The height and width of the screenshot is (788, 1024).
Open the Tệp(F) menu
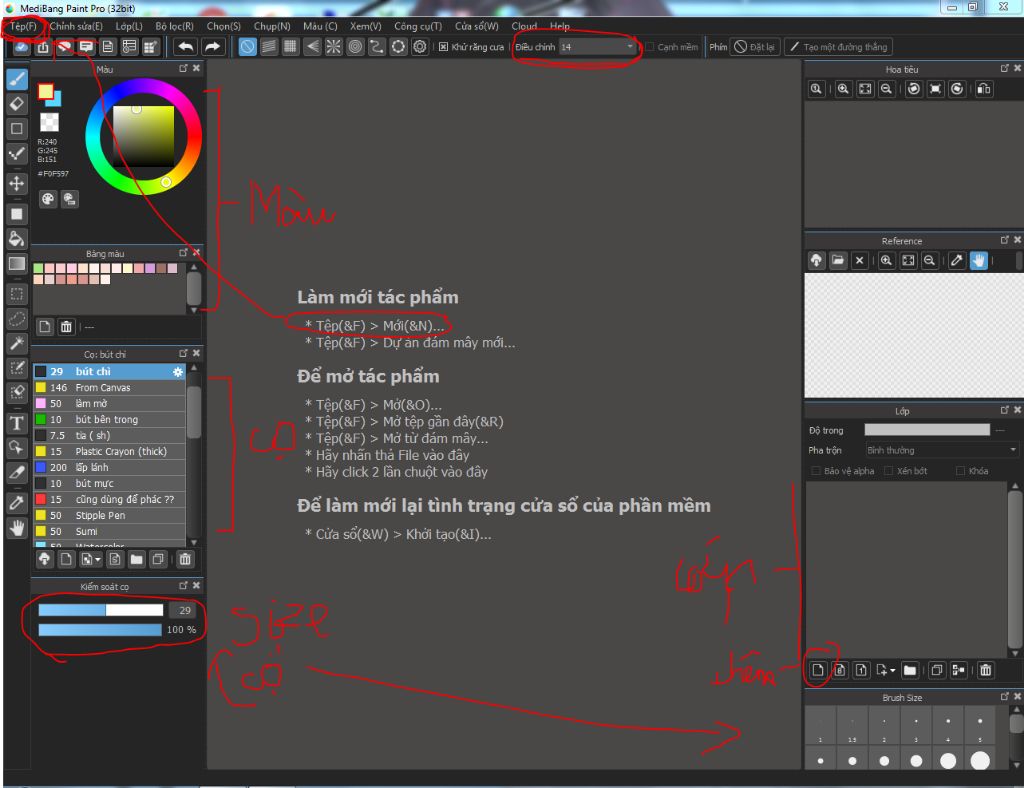tap(24, 26)
